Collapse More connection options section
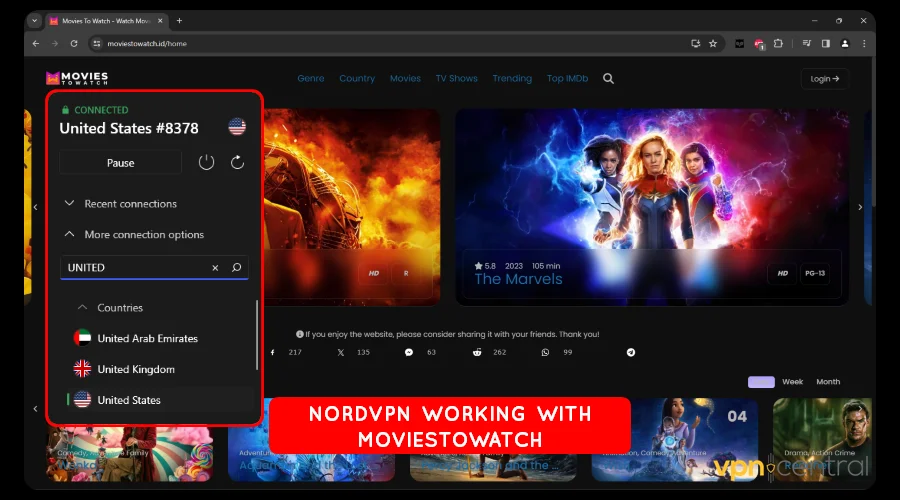Image resolution: width=900 pixels, height=500 pixels. click(133, 235)
